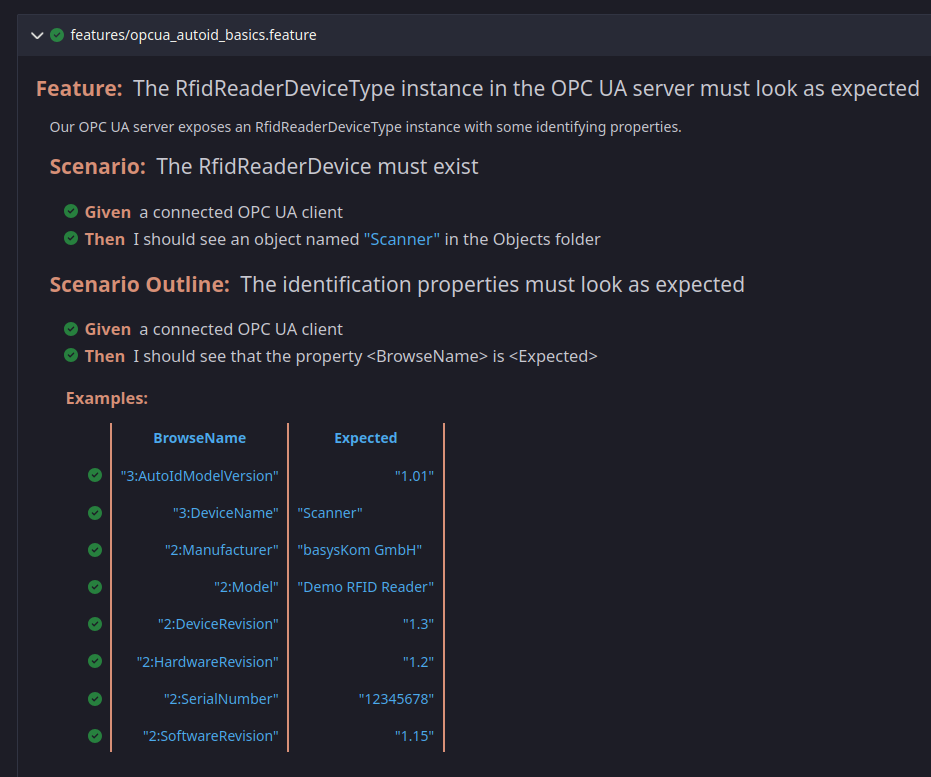Click the status icon for first 'Given a connected OPC UA client'
This screenshot has width=931, height=777.
click(x=71, y=211)
